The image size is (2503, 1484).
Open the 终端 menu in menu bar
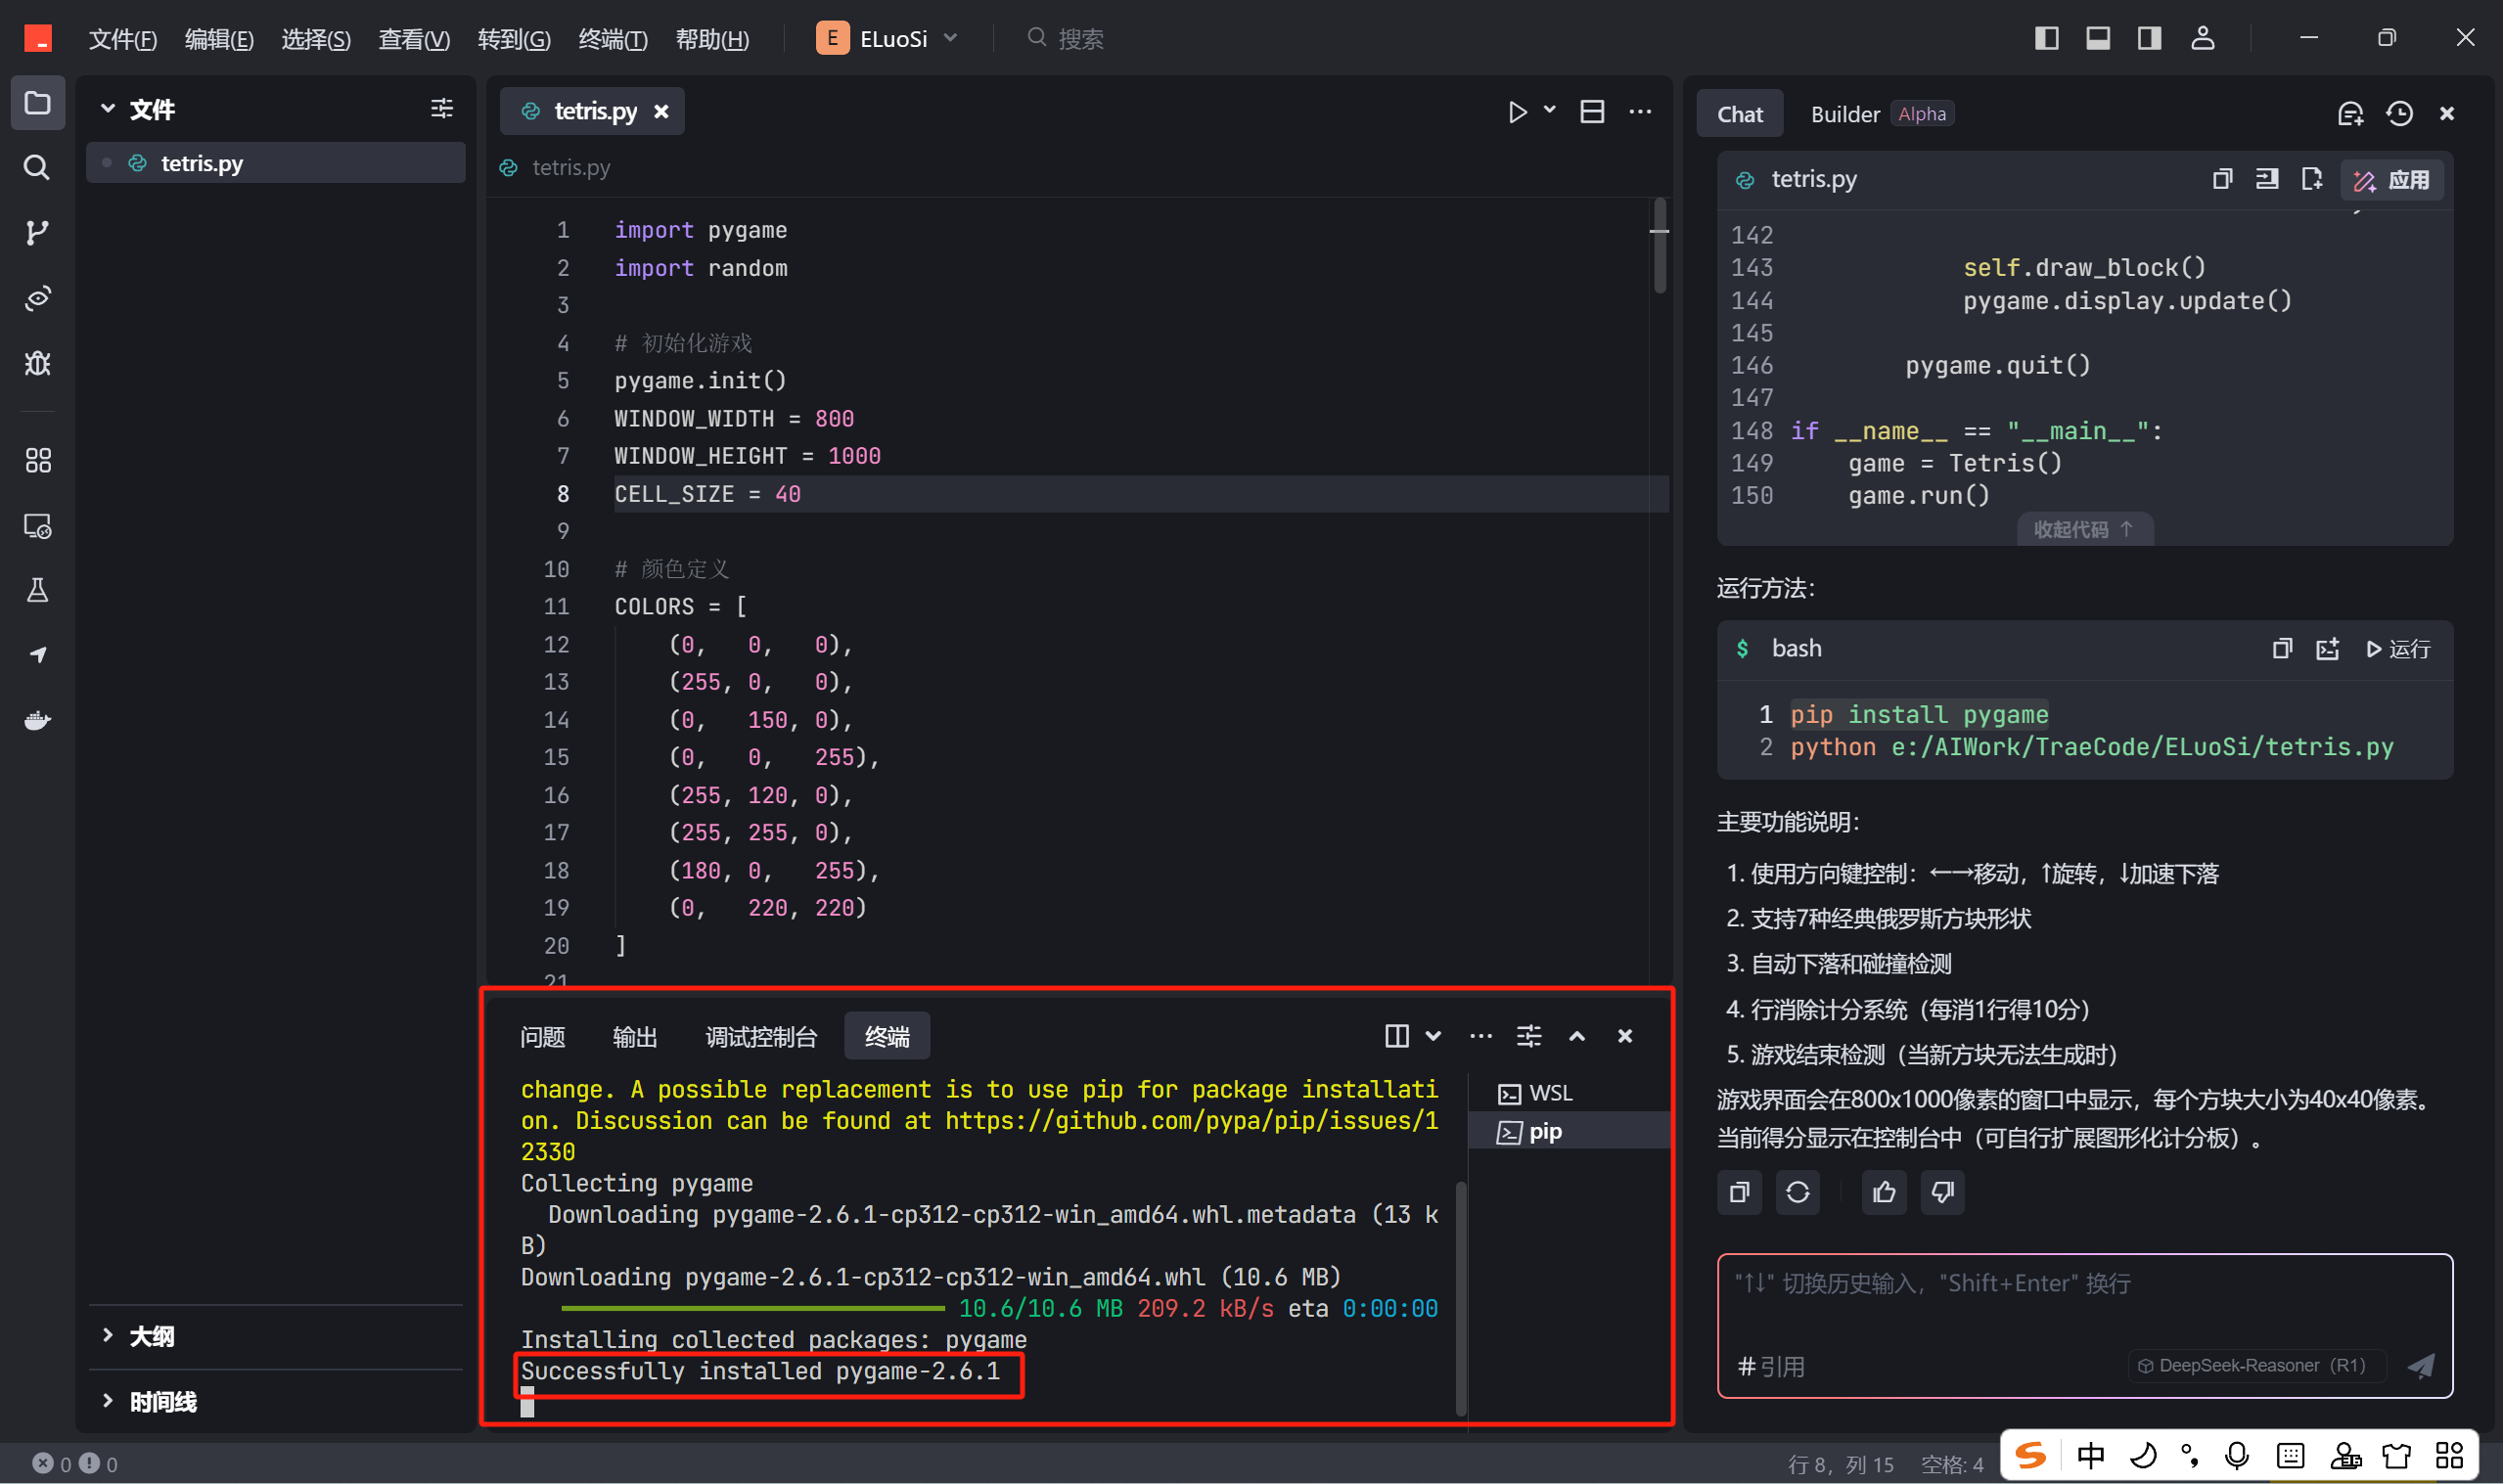612,39
